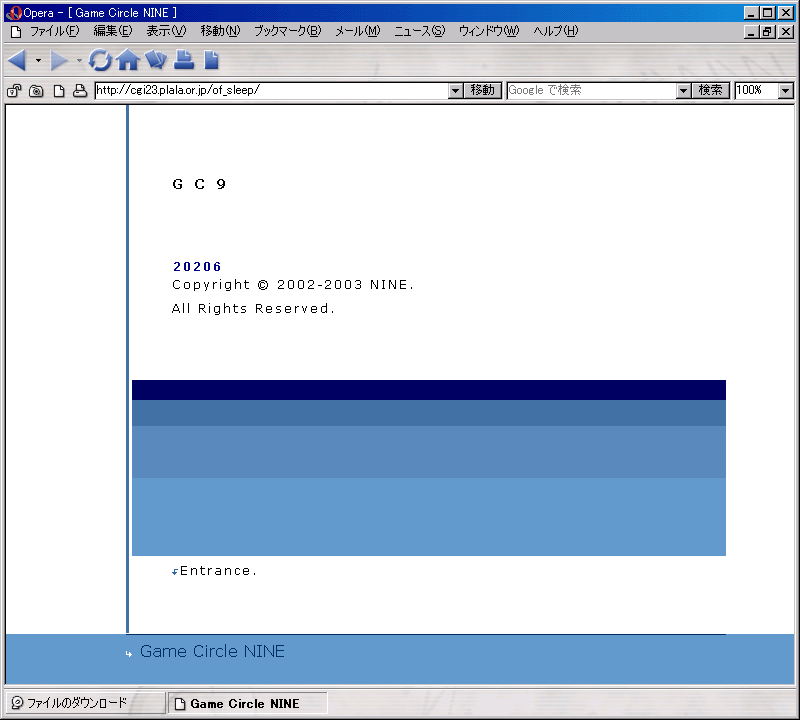Click the 検索 search button

pyautogui.click(x=711, y=90)
